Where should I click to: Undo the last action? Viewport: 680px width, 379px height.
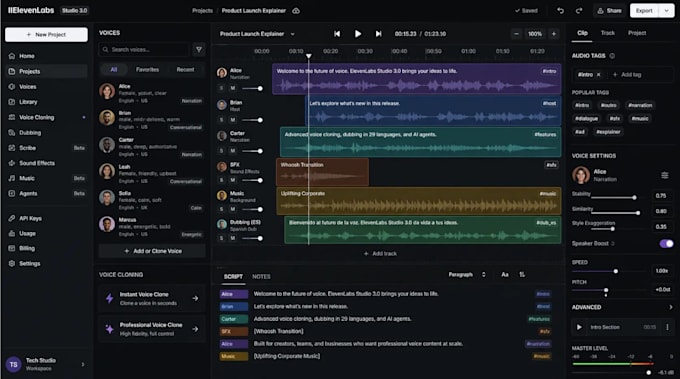pos(560,10)
